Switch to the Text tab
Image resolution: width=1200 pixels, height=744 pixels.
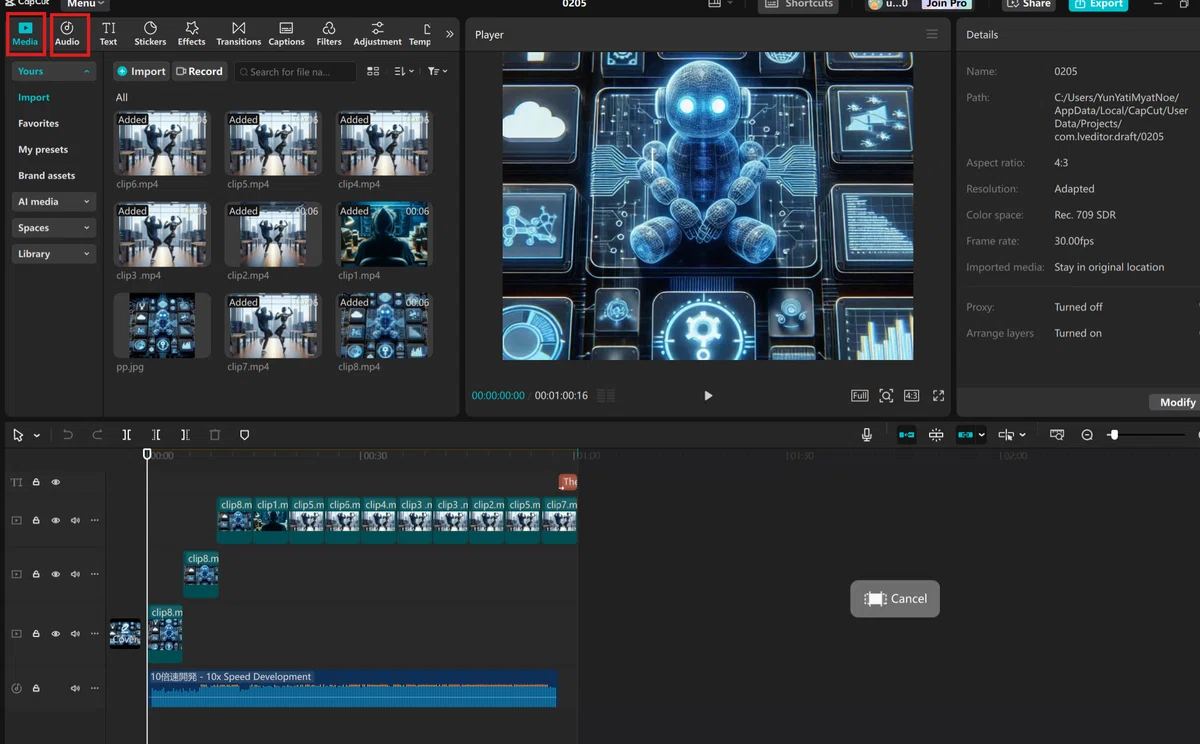coord(108,34)
